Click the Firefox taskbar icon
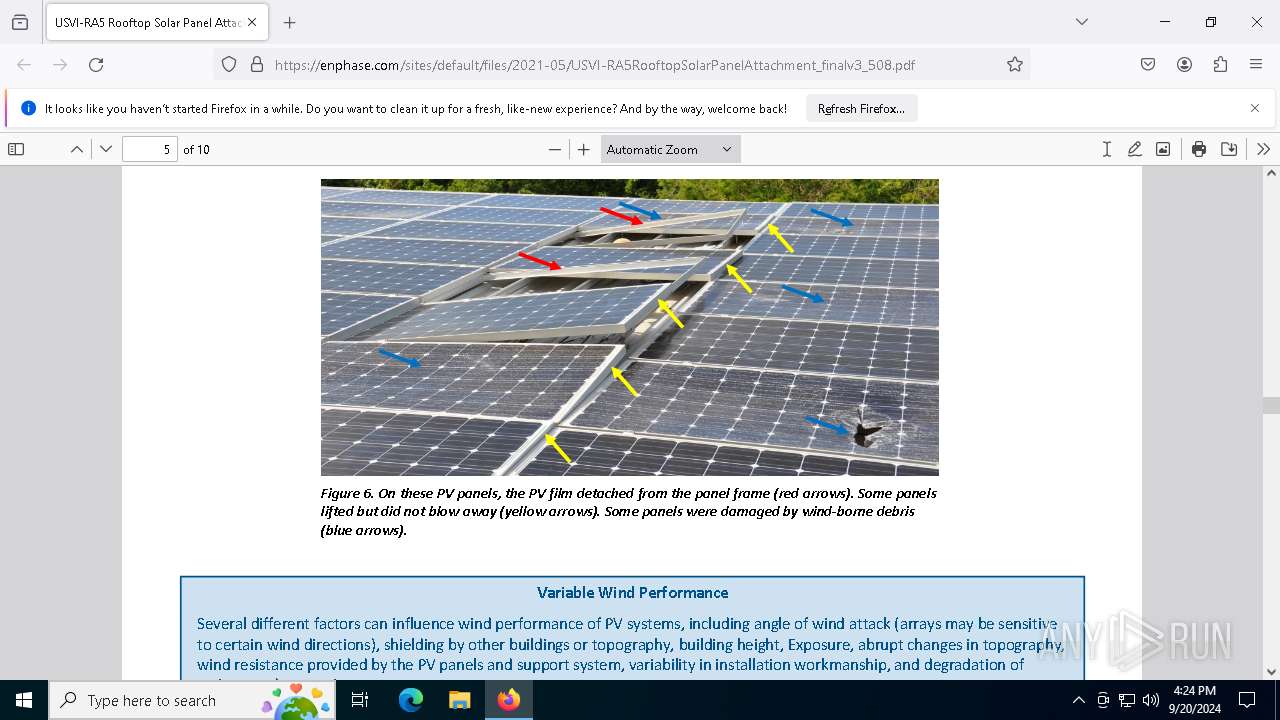 coord(508,700)
